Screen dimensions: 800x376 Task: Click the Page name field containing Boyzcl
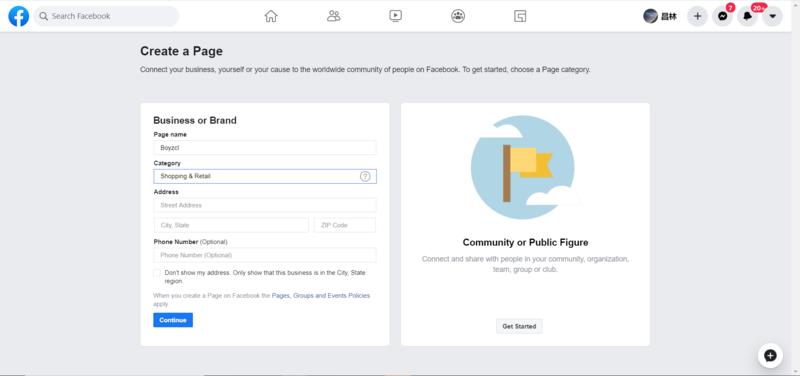[265, 148]
